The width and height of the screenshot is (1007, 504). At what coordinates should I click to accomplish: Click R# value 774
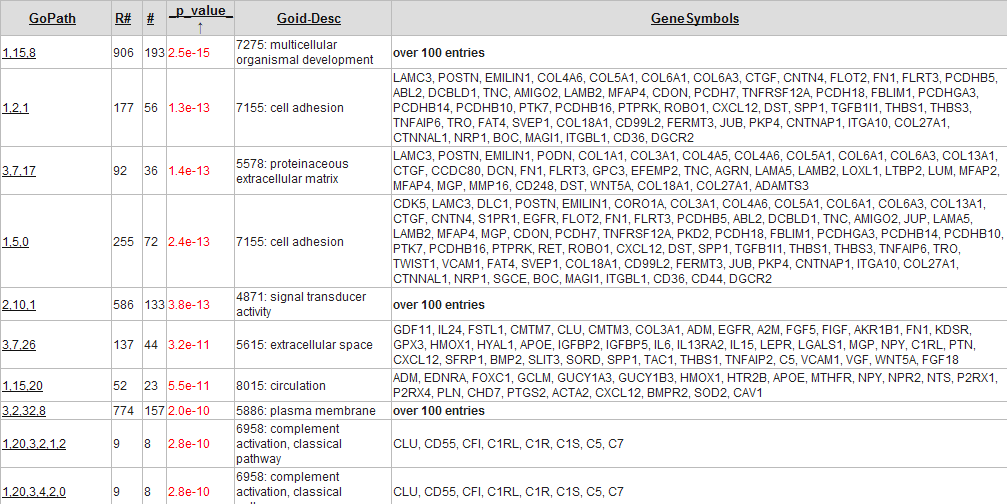point(123,411)
